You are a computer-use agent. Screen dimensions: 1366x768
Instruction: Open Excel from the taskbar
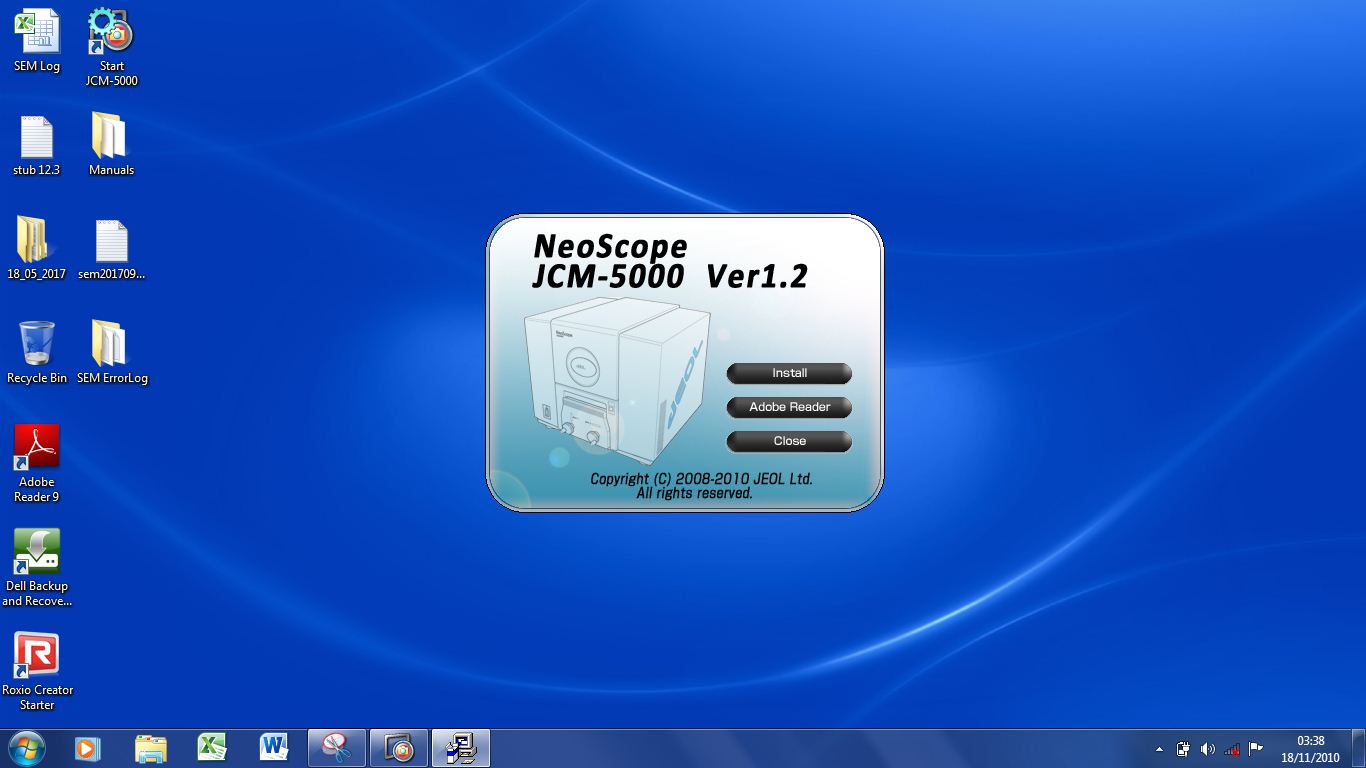tap(212, 748)
